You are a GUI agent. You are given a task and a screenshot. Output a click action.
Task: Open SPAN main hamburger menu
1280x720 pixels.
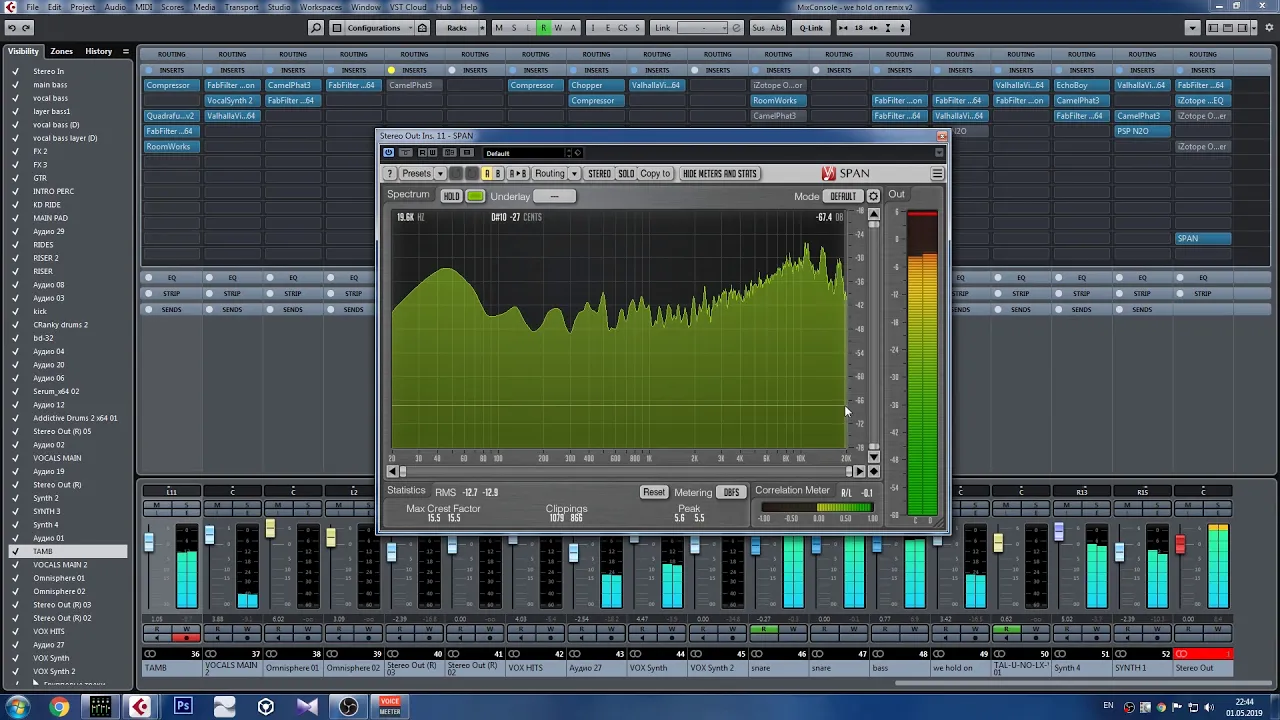937,174
